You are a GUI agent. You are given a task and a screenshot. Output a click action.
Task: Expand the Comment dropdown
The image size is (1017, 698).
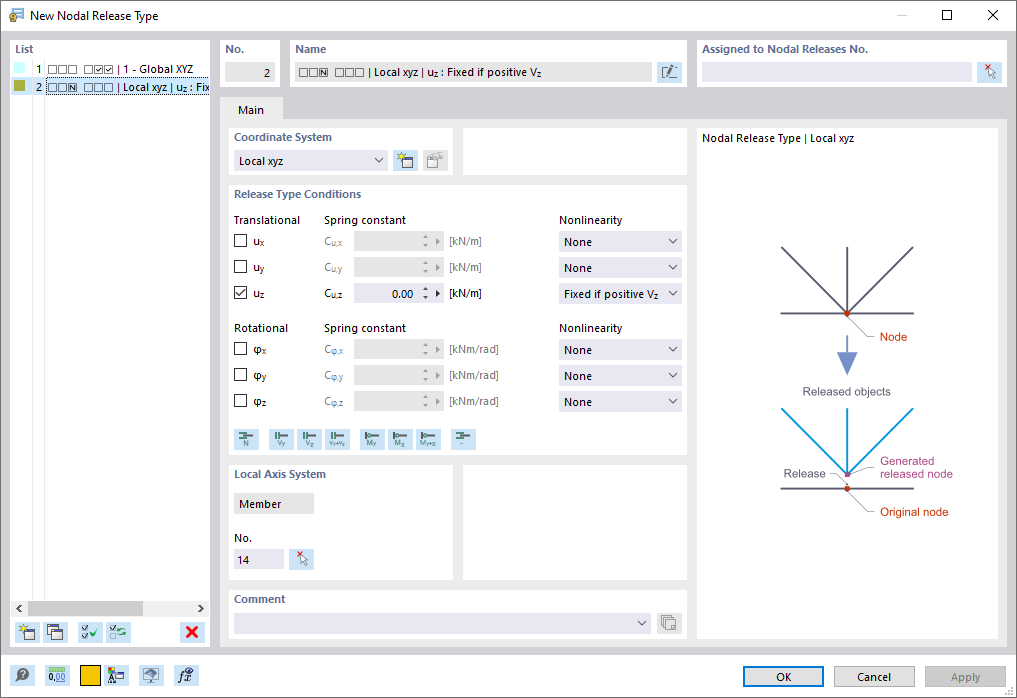[x=641, y=623]
